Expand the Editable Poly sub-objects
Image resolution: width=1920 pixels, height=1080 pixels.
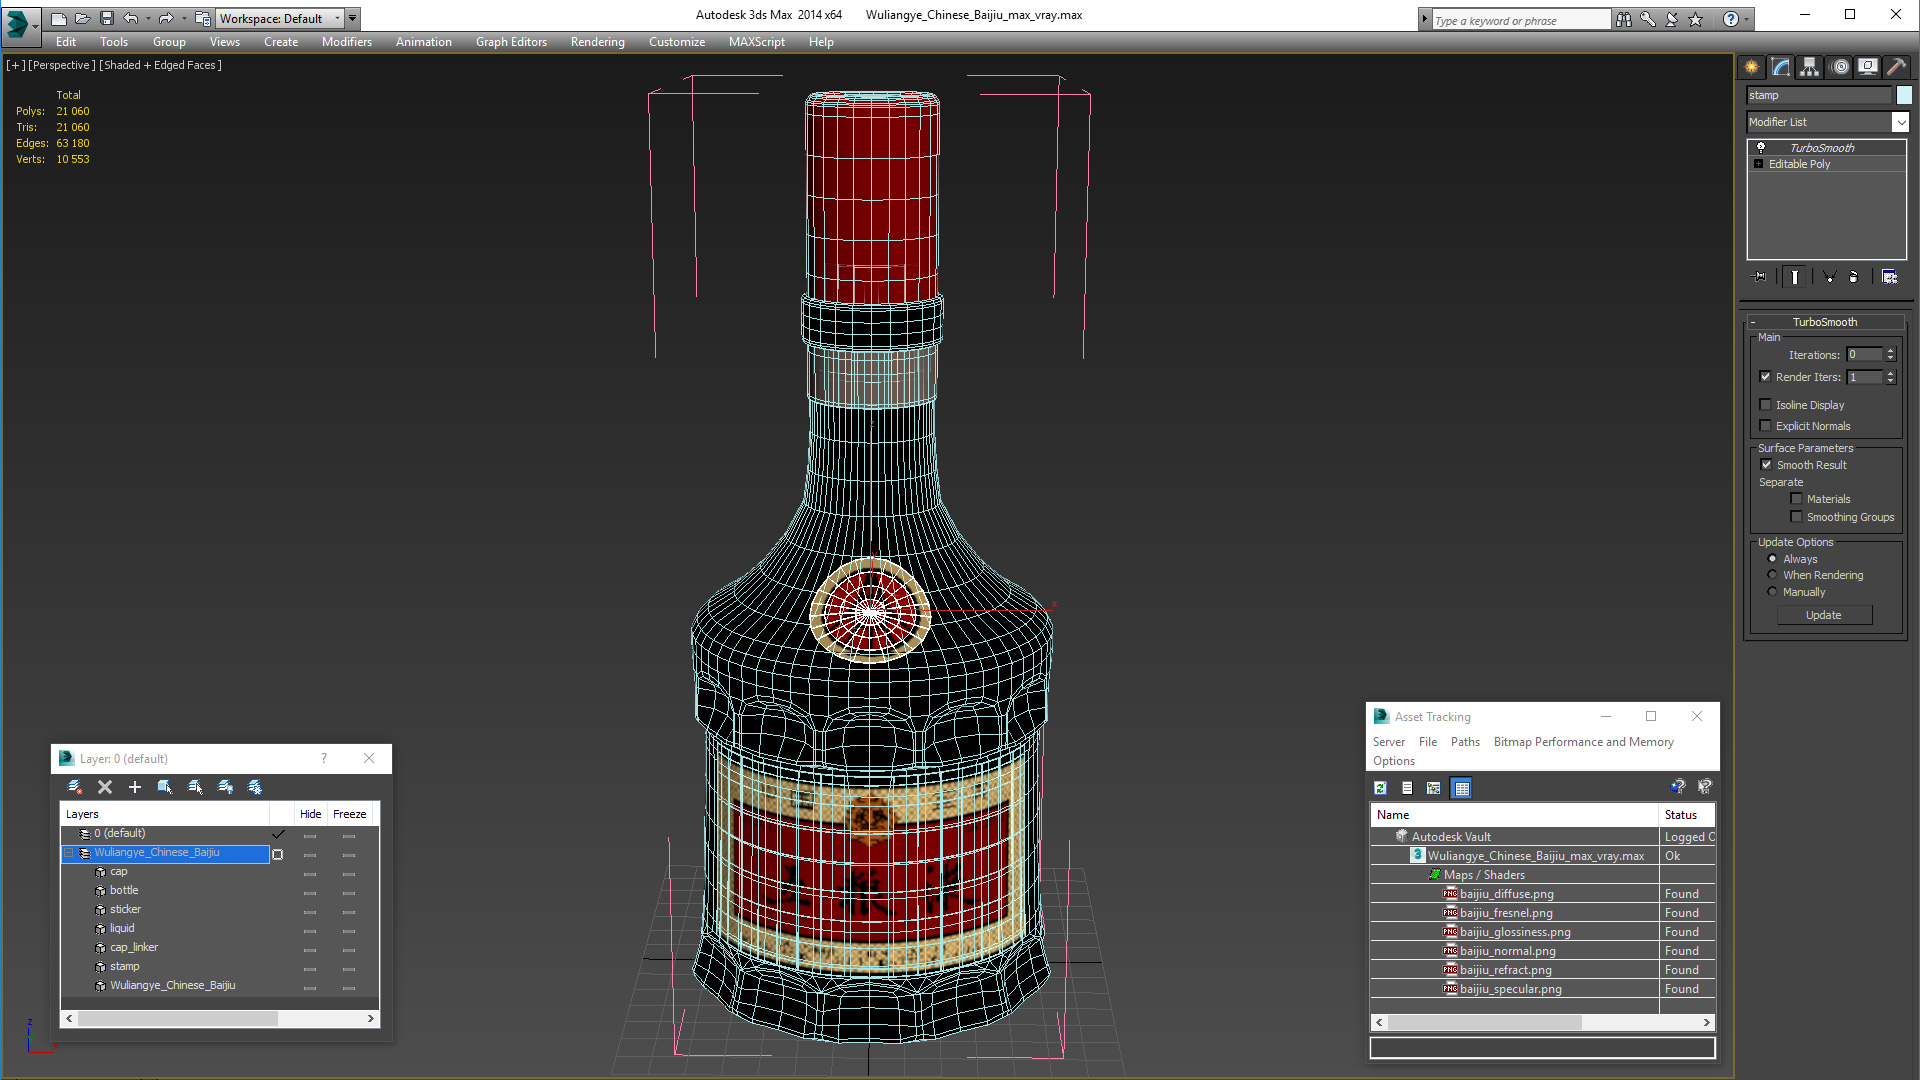click(1759, 164)
